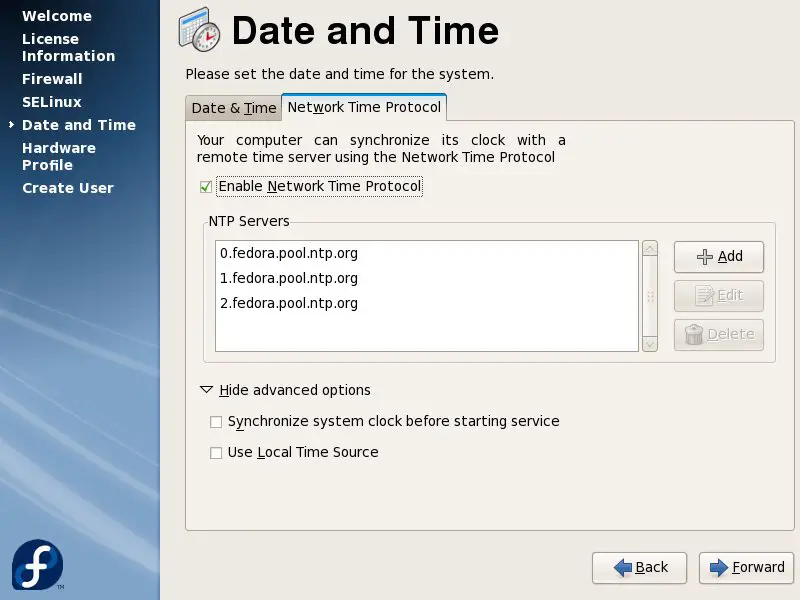
Task: Select the Network Time Protocol tab
Action: click(364, 107)
